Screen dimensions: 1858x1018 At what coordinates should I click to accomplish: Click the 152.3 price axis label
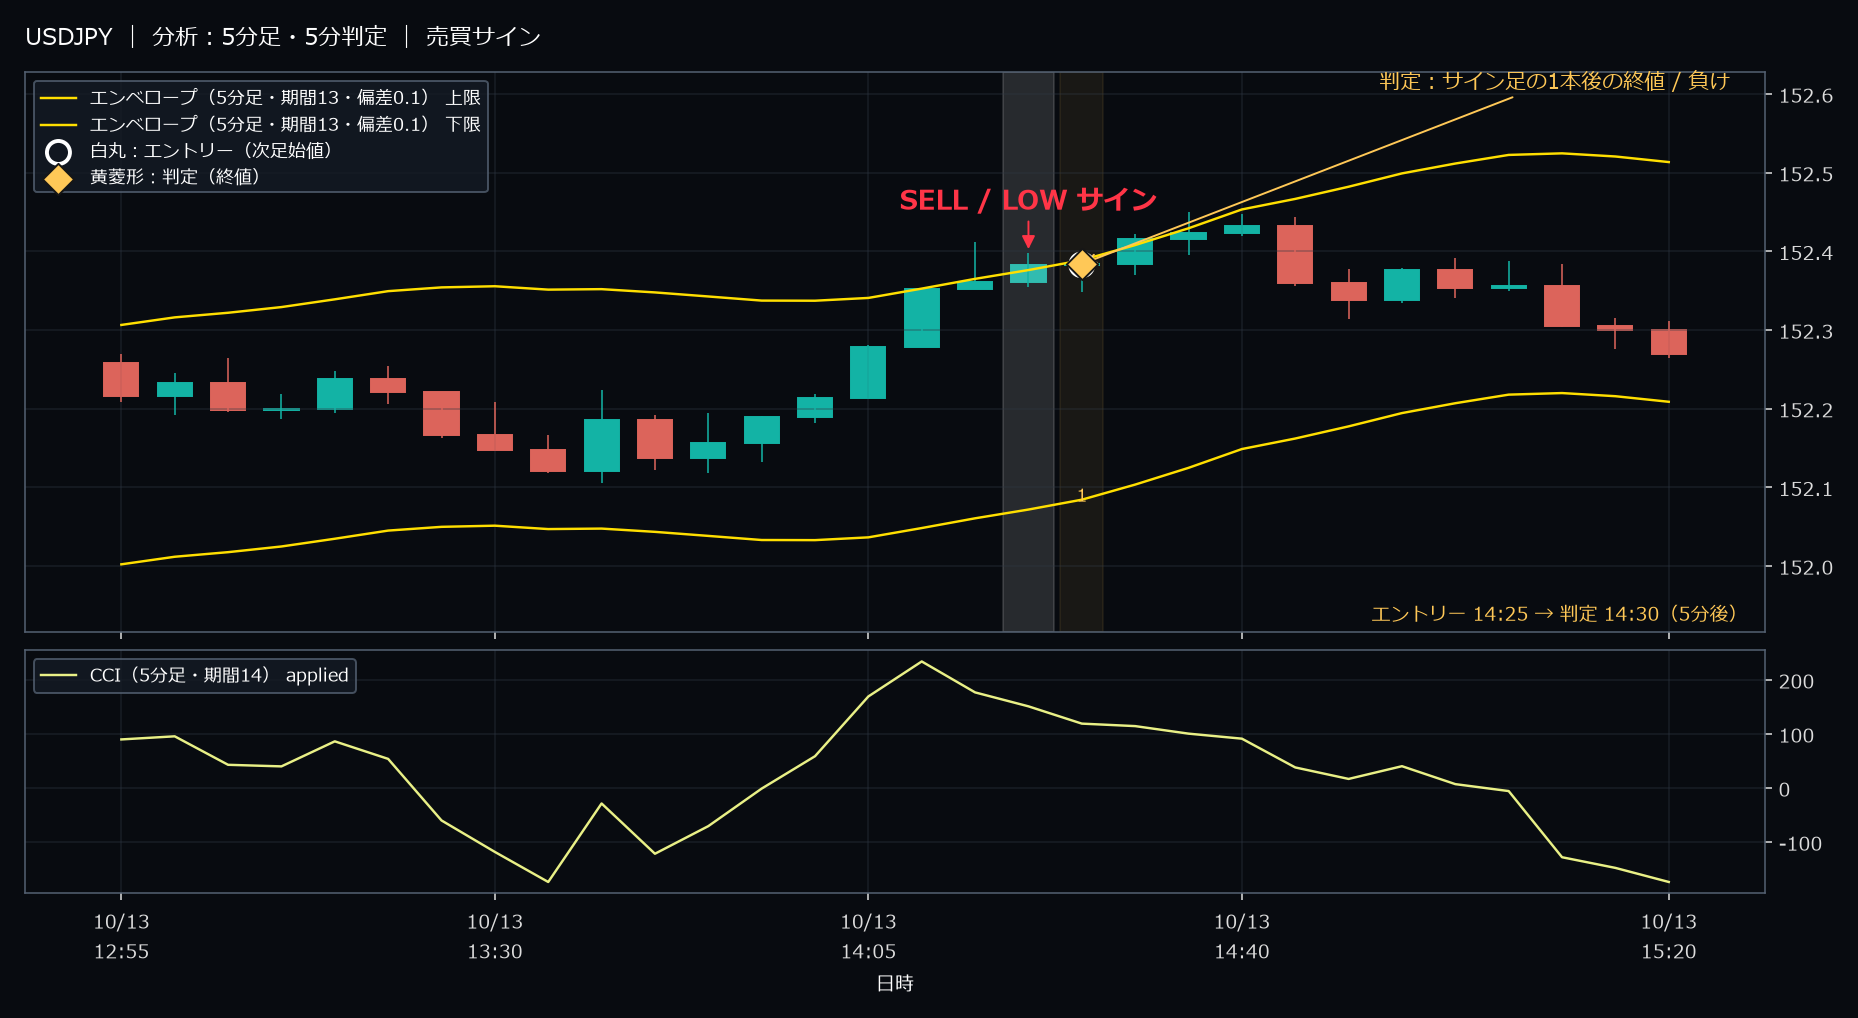pos(1806,331)
